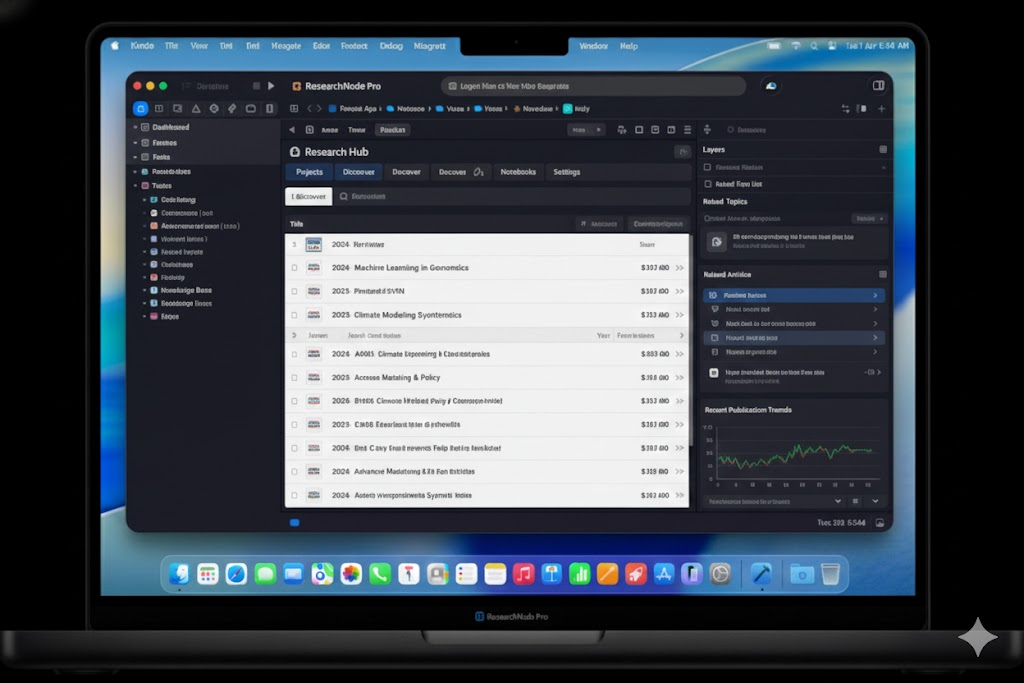Click the Related Articles panel header icon
Image resolution: width=1024 pixels, height=683 pixels.
point(882,274)
